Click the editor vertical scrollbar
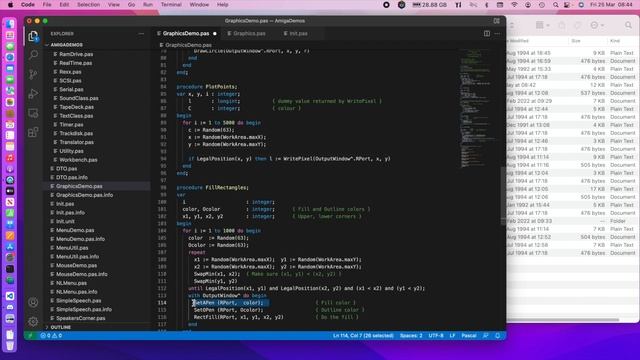 (503, 196)
